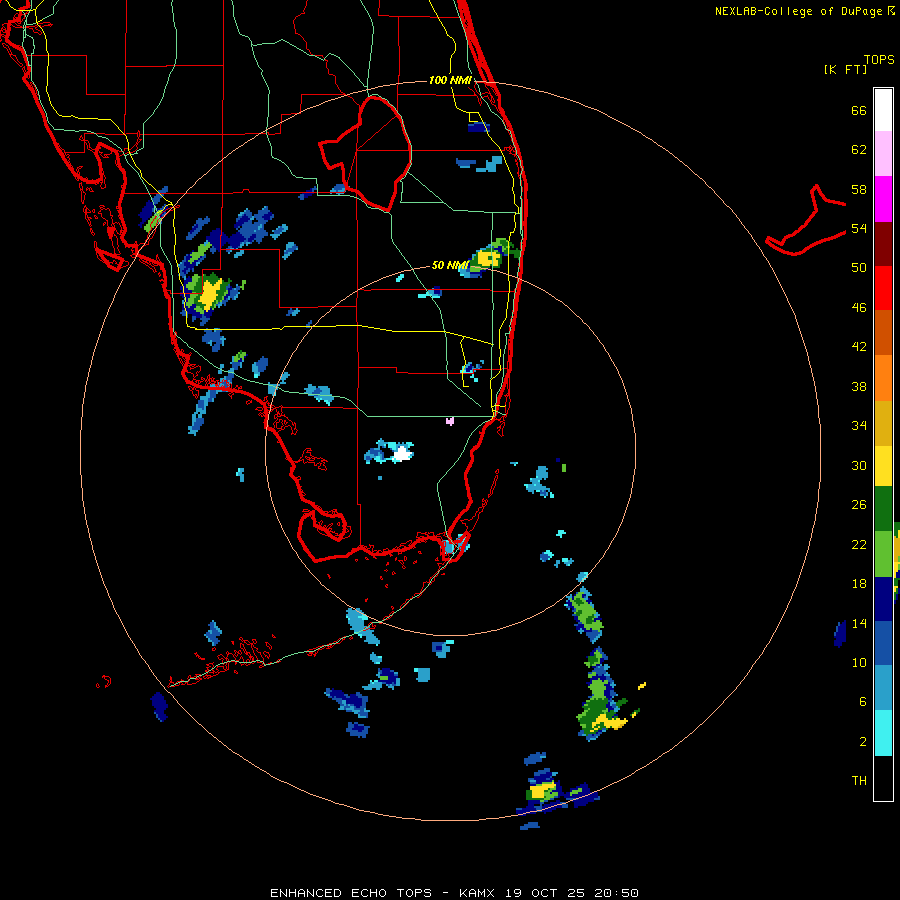
Task: Click the small pink echo pixel near Miami
Action: pyautogui.click(x=450, y=421)
